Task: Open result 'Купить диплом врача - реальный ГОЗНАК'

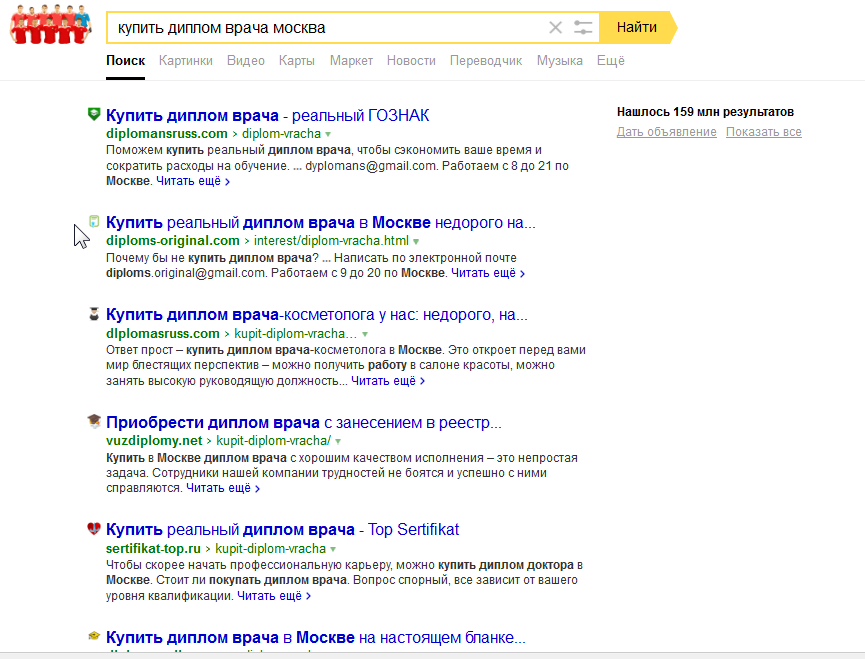Action: point(268,115)
